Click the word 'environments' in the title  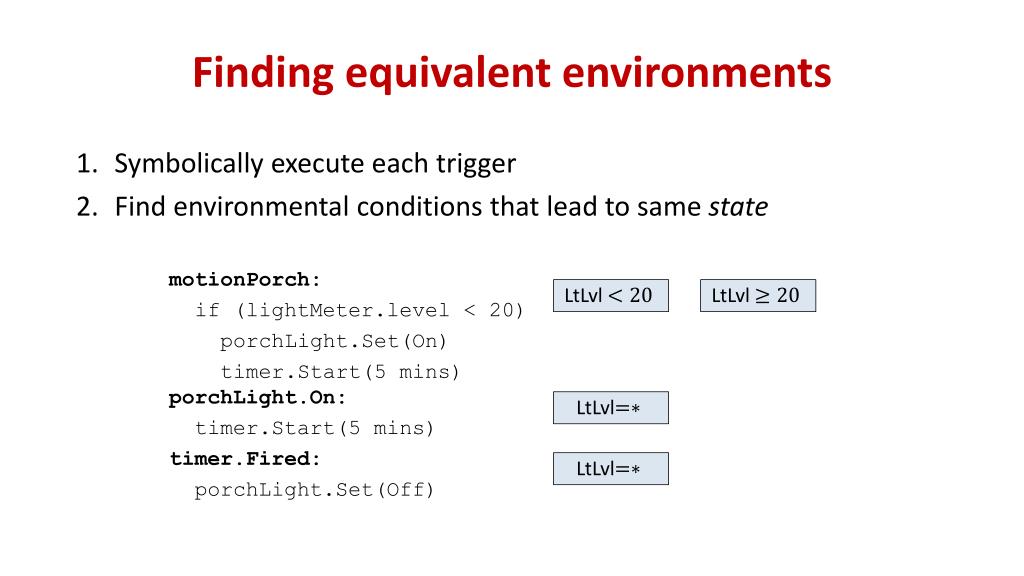pyautogui.click(x=696, y=73)
